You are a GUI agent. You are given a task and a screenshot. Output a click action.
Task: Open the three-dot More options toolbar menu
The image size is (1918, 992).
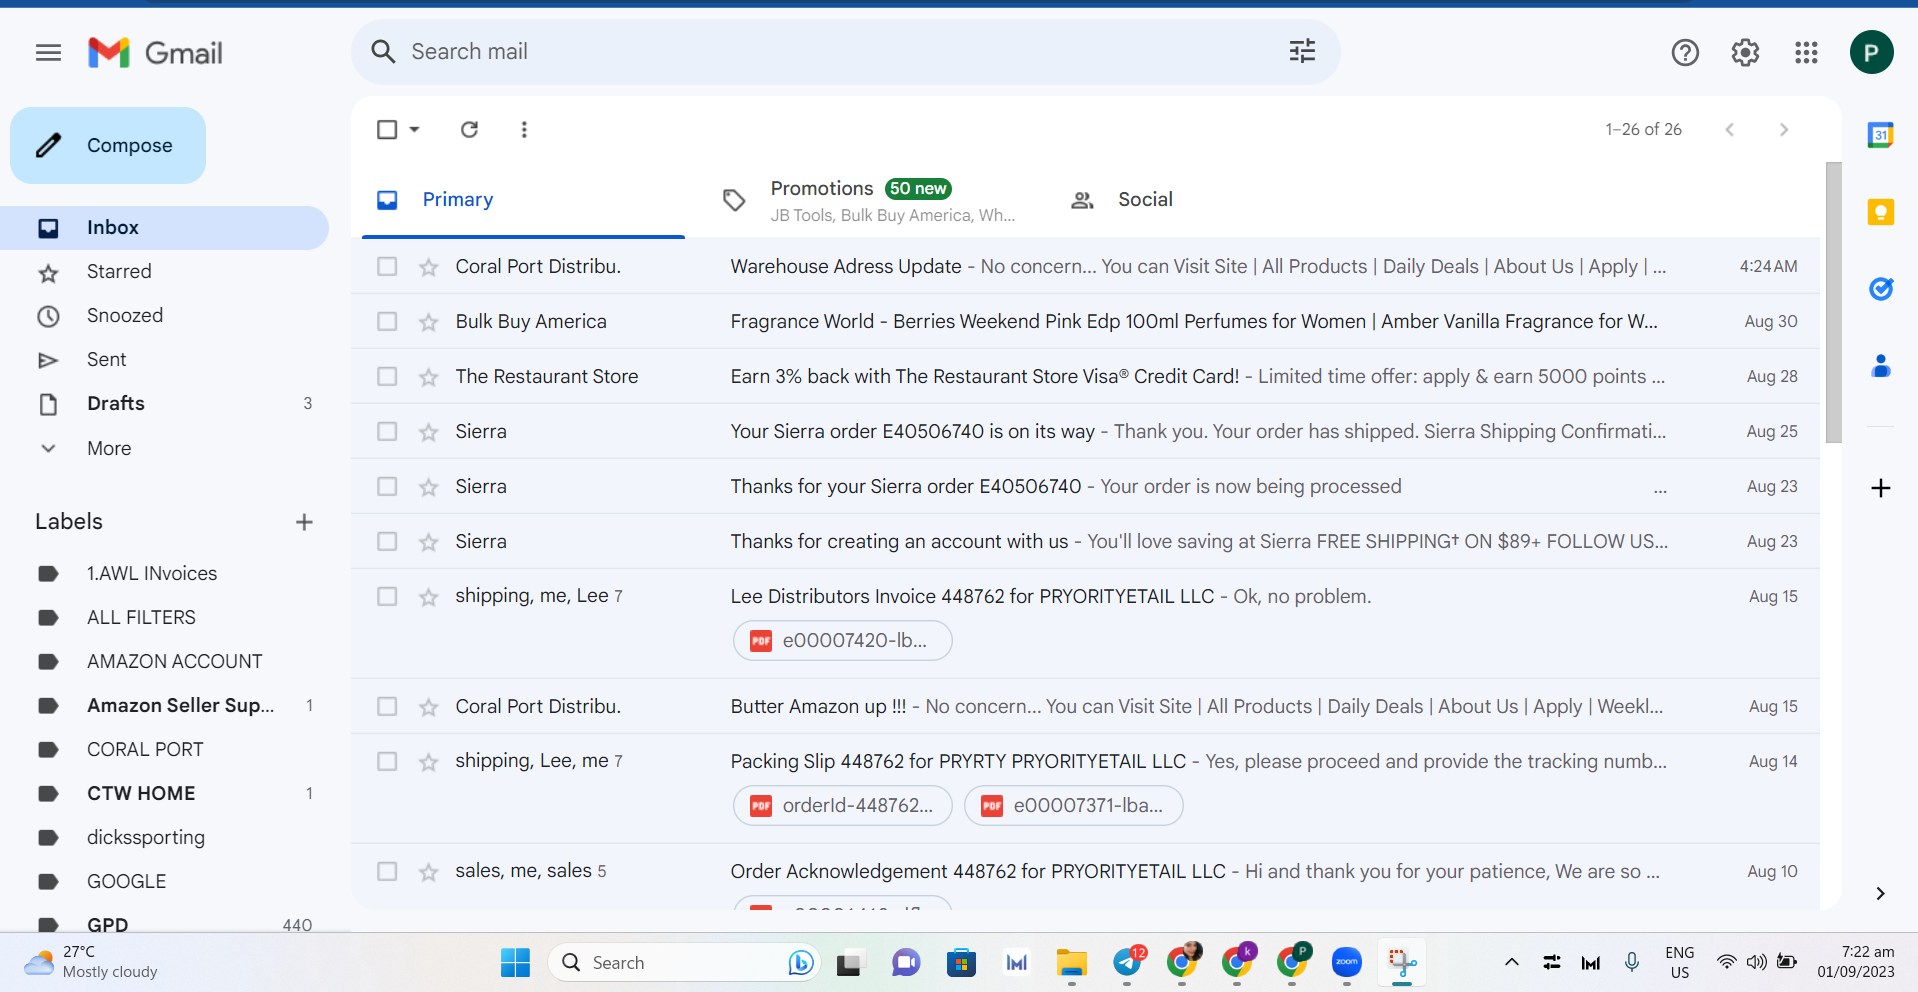[524, 129]
